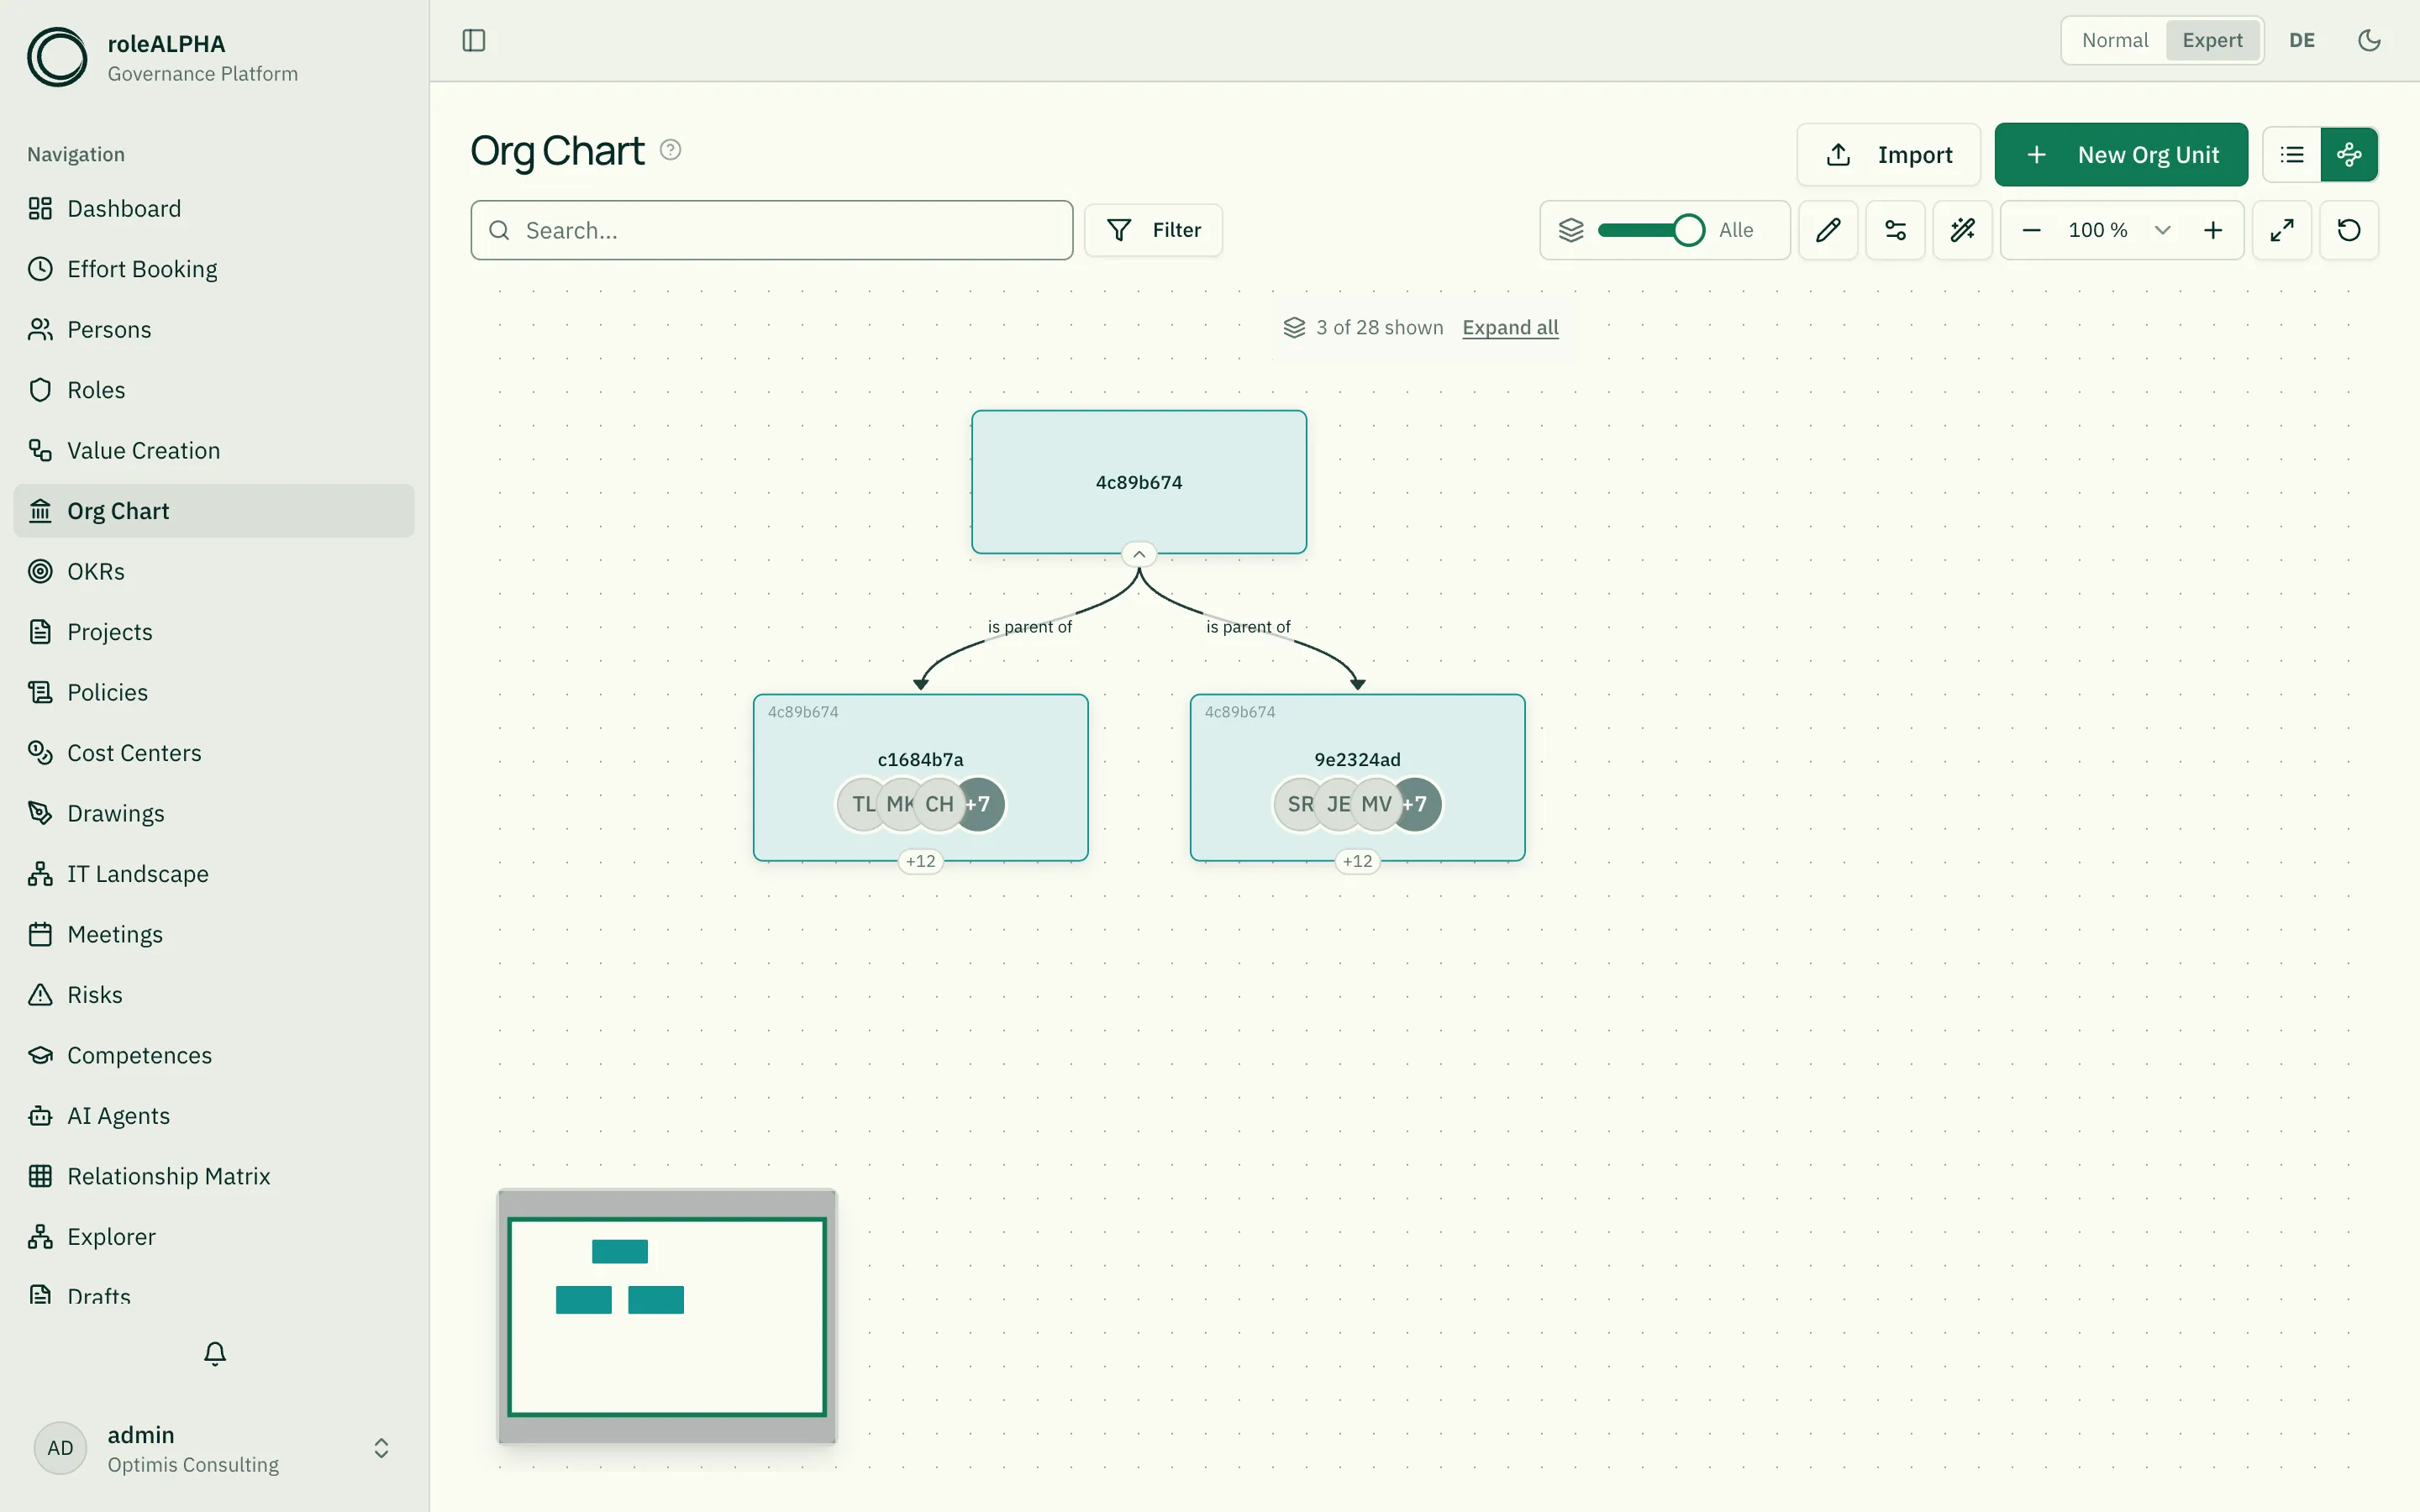
Task: Expand +12 children under c1684b7a
Action: point(921,861)
